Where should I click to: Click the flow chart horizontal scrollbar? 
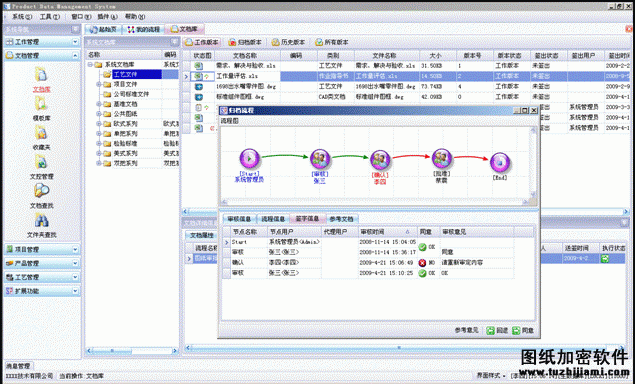coord(375,202)
